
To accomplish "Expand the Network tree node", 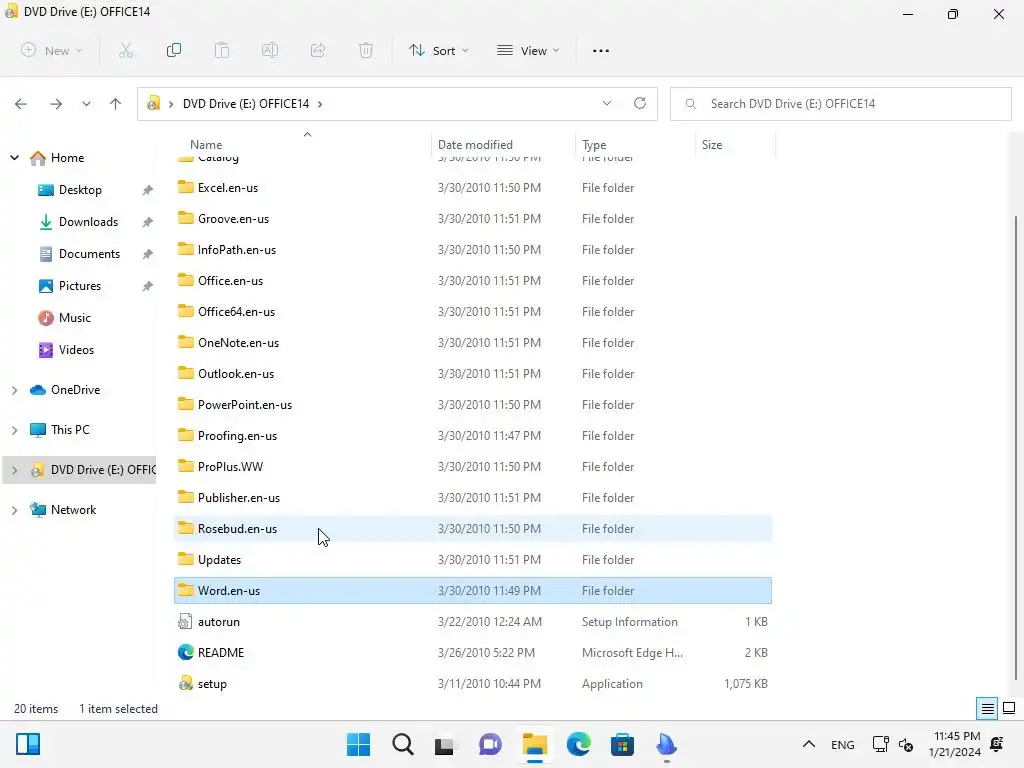I will pyautogui.click(x=14, y=510).
